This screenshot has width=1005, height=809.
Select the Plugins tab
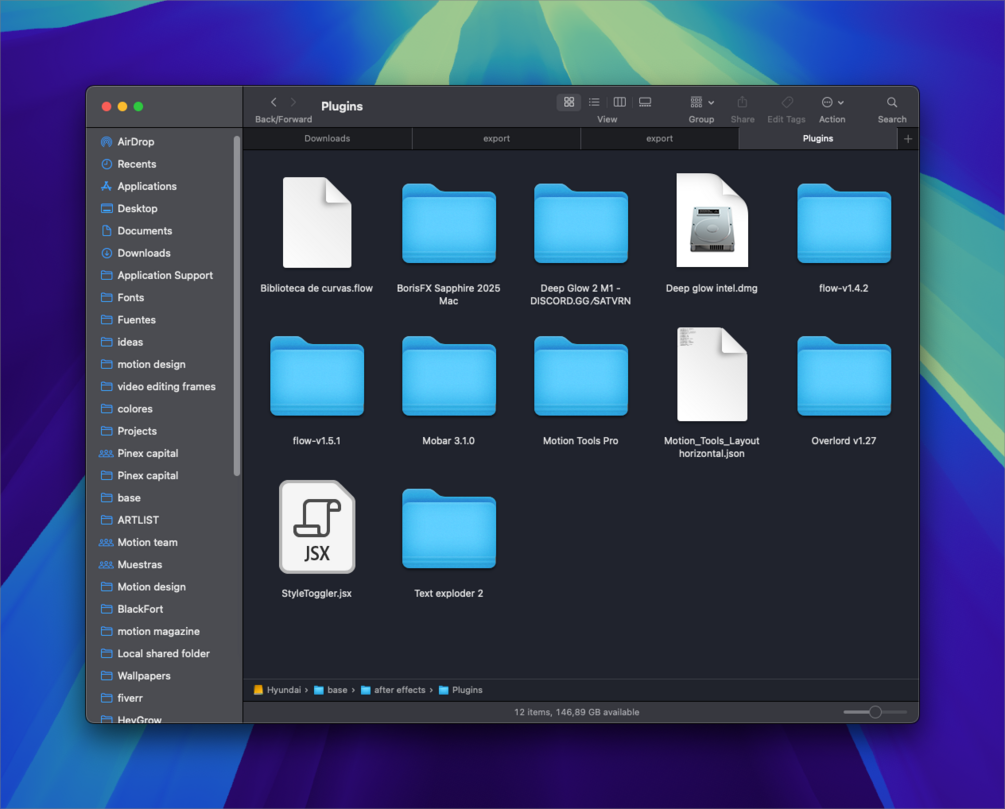(x=818, y=138)
